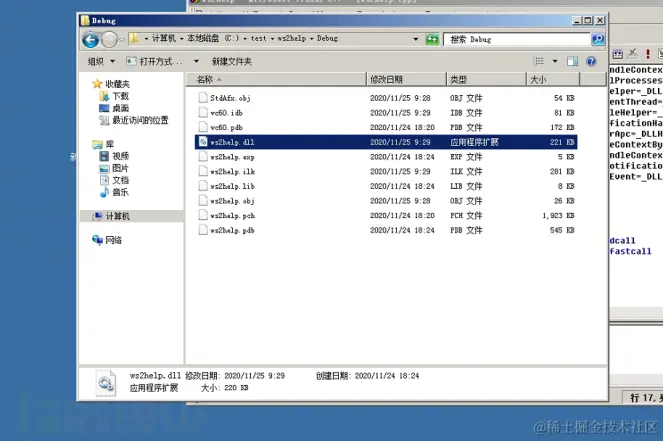Sort by 名称 column header
Screen dimensions: 664x441
[276, 79]
